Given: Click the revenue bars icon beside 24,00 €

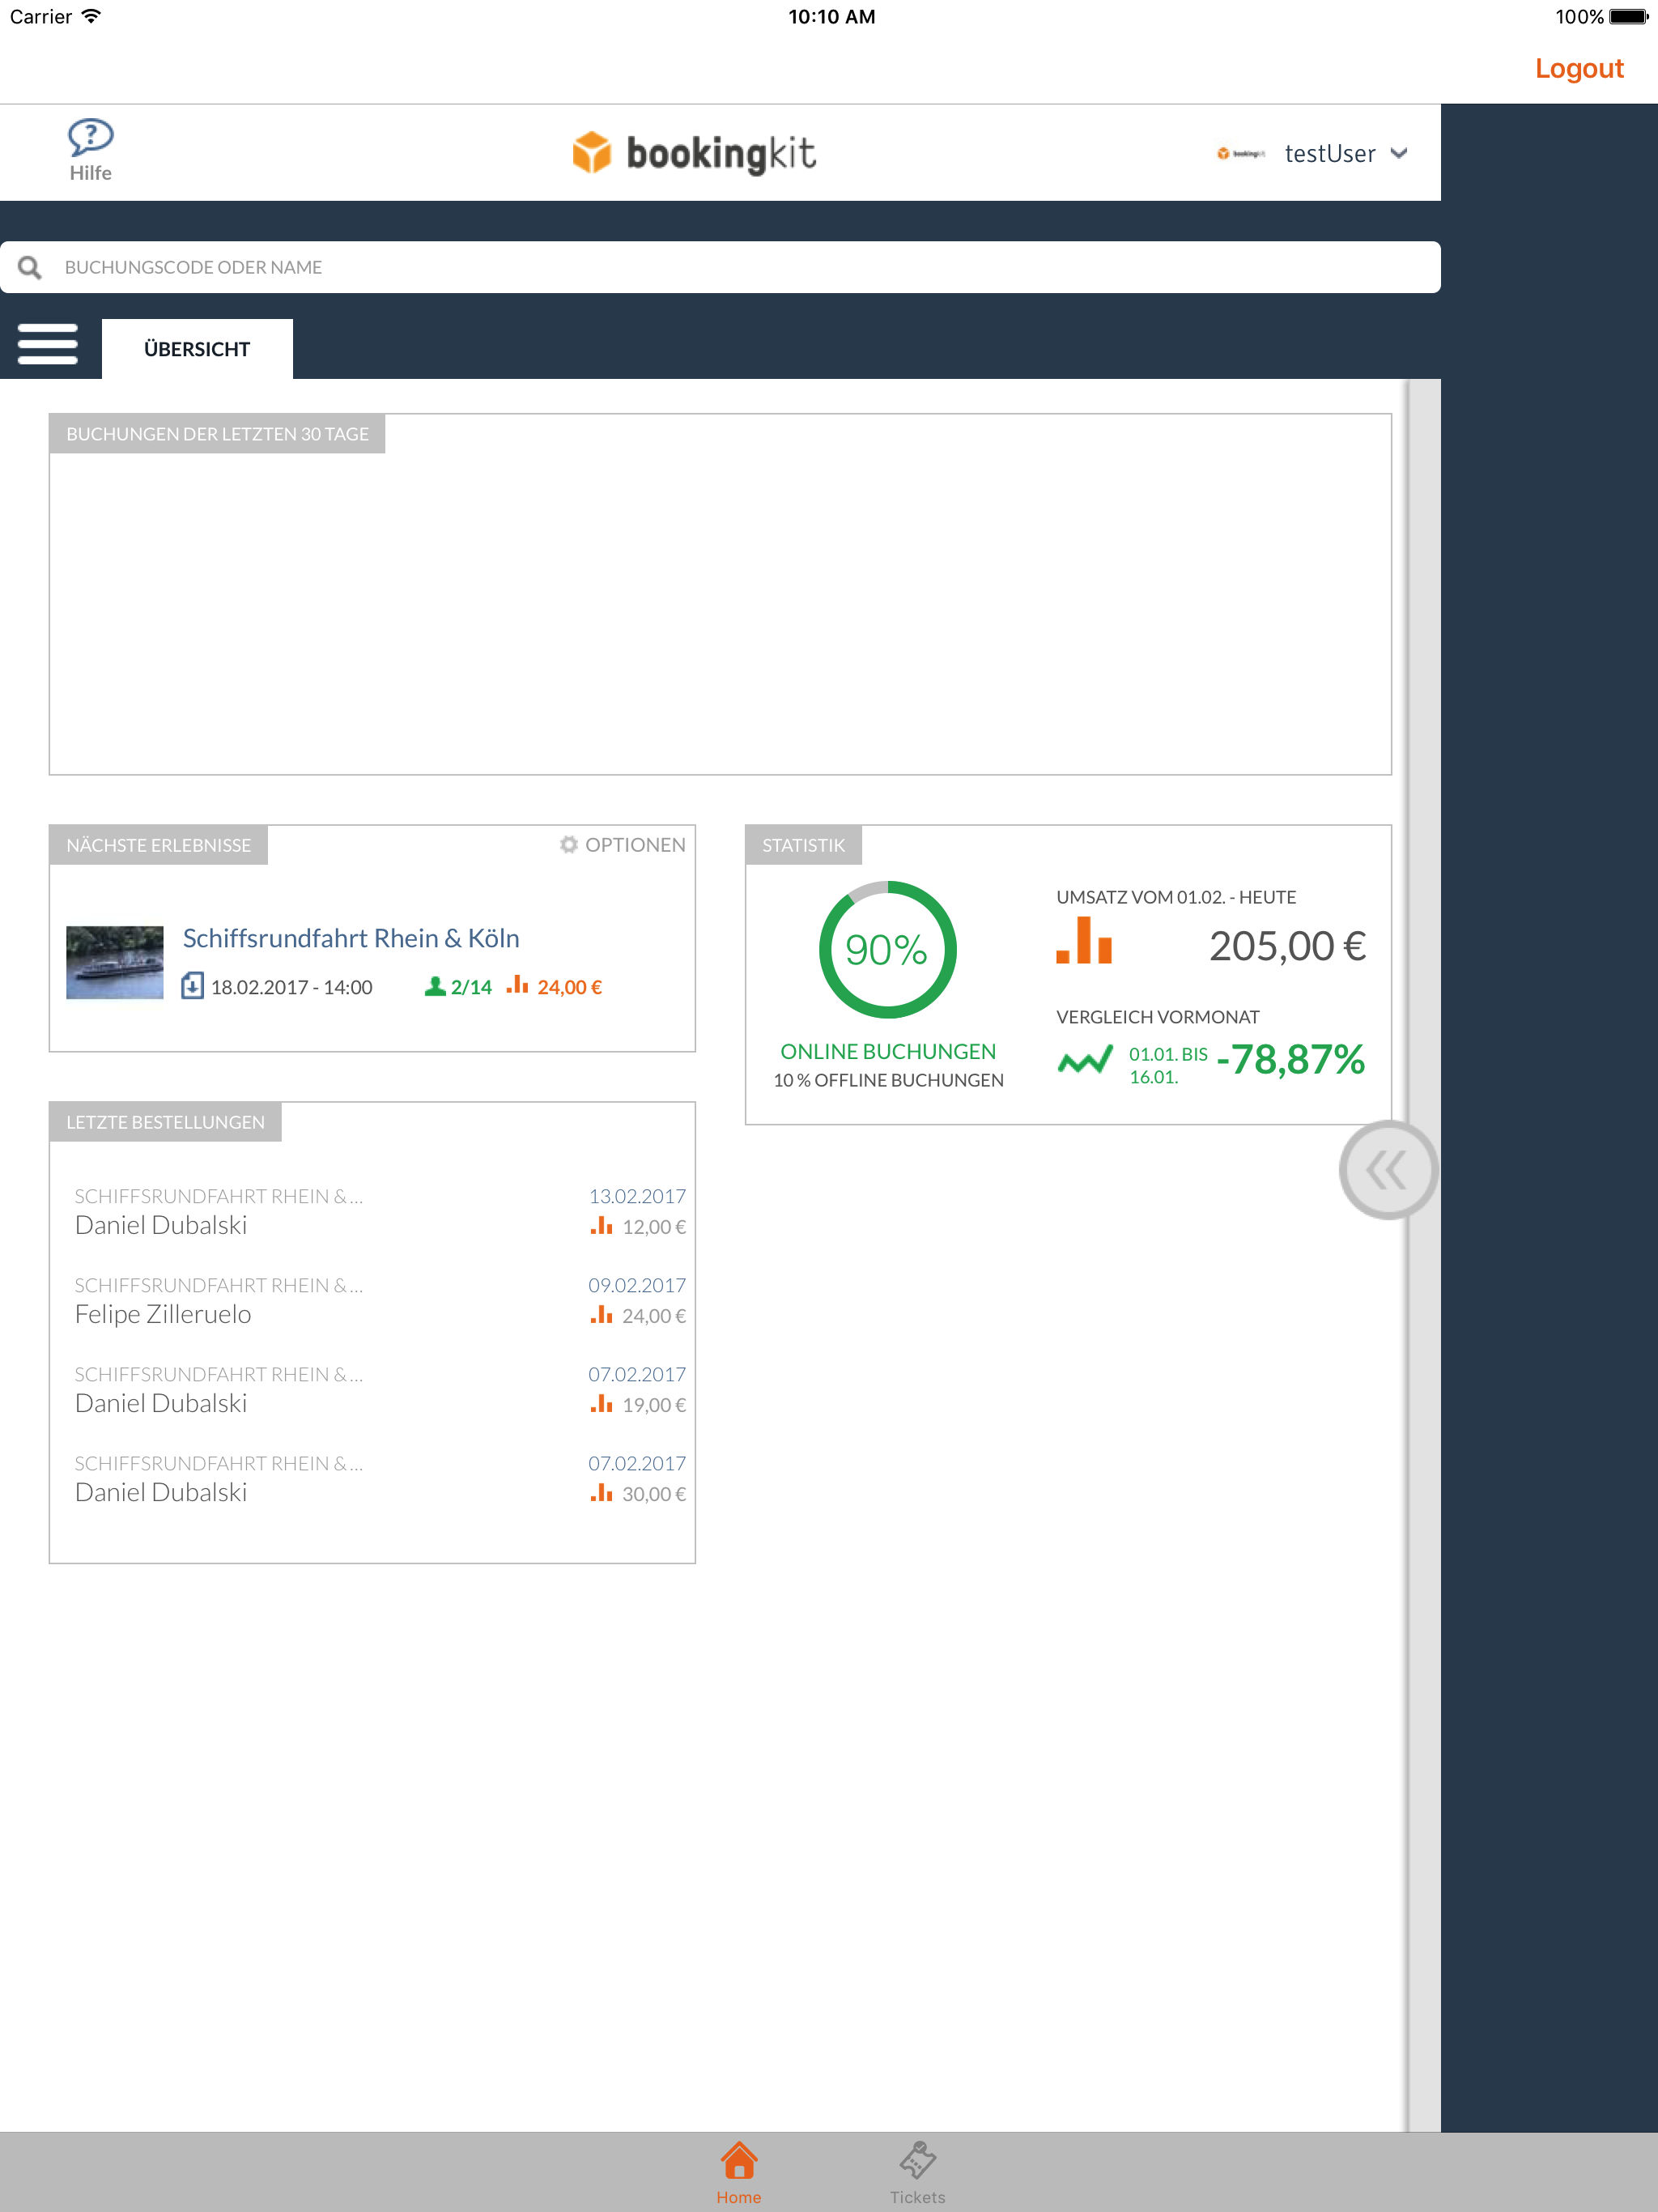Looking at the screenshot, I should click(x=517, y=985).
